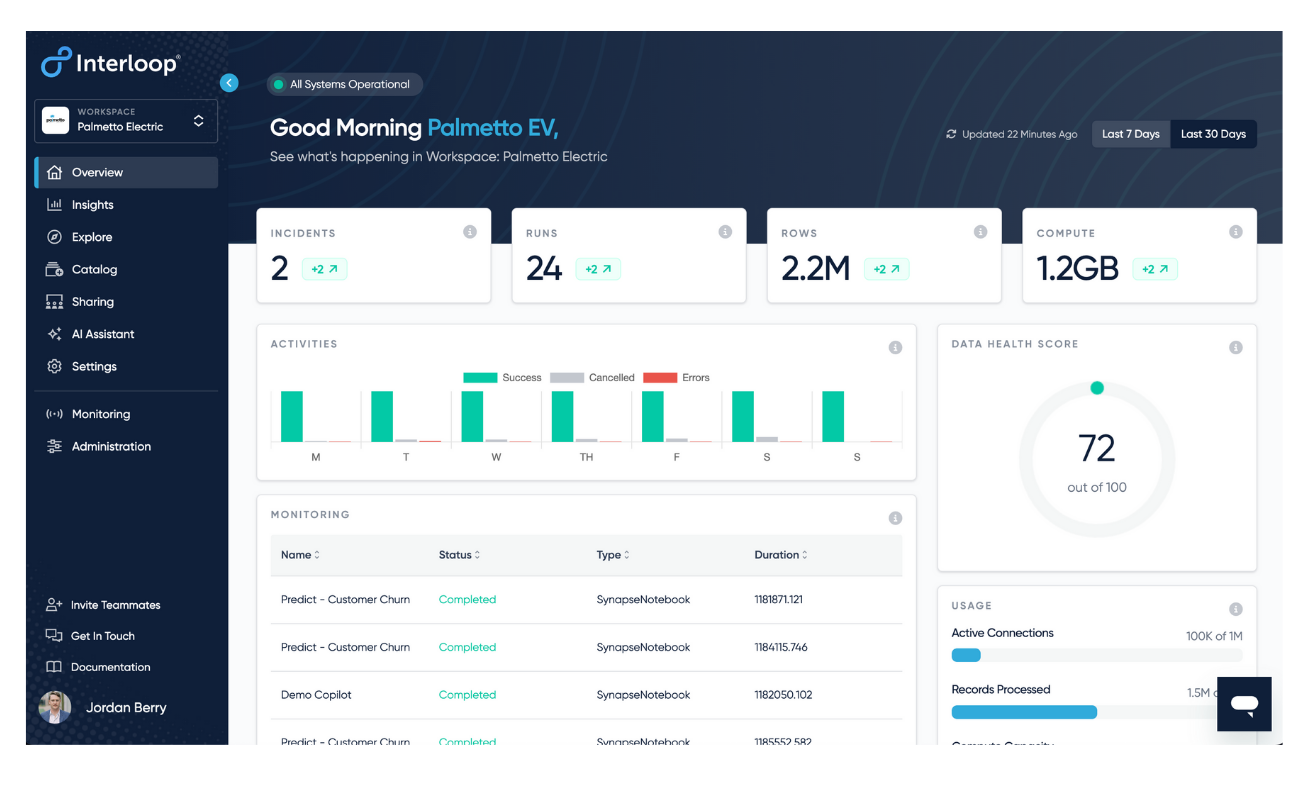This screenshot has width=1314, height=789.
Task: Click Jordan Berry profile avatar
Action: [55, 707]
